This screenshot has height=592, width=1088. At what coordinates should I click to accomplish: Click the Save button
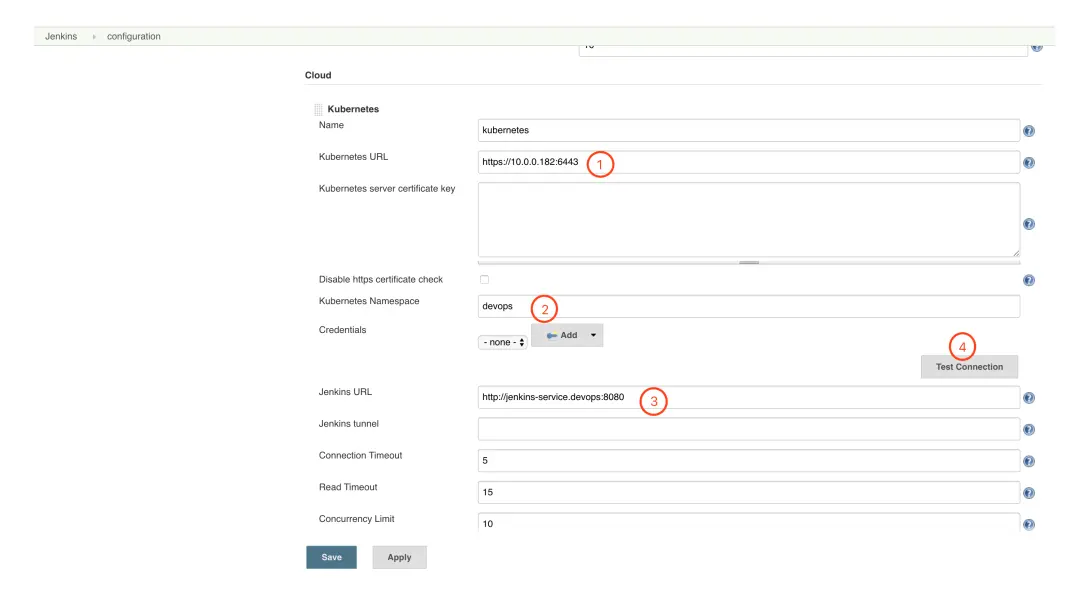pos(332,557)
